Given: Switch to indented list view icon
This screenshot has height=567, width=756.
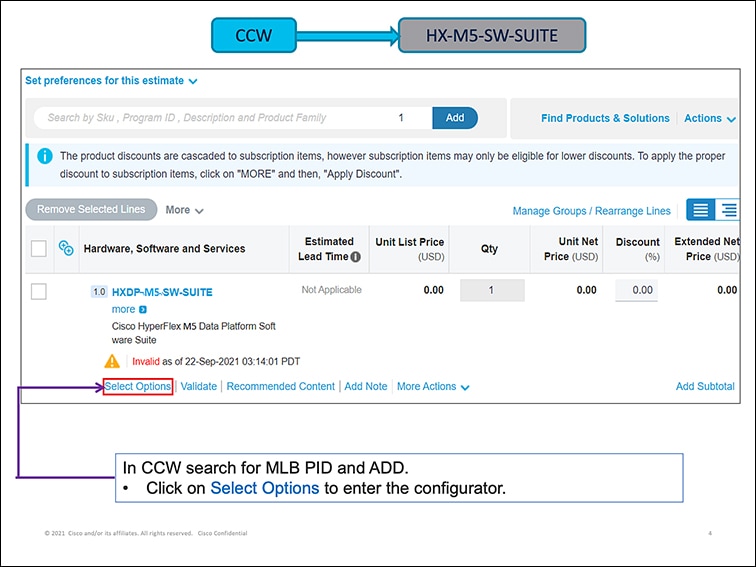Looking at the screenshot, I should pyautogui.click(x=728, y=210).
